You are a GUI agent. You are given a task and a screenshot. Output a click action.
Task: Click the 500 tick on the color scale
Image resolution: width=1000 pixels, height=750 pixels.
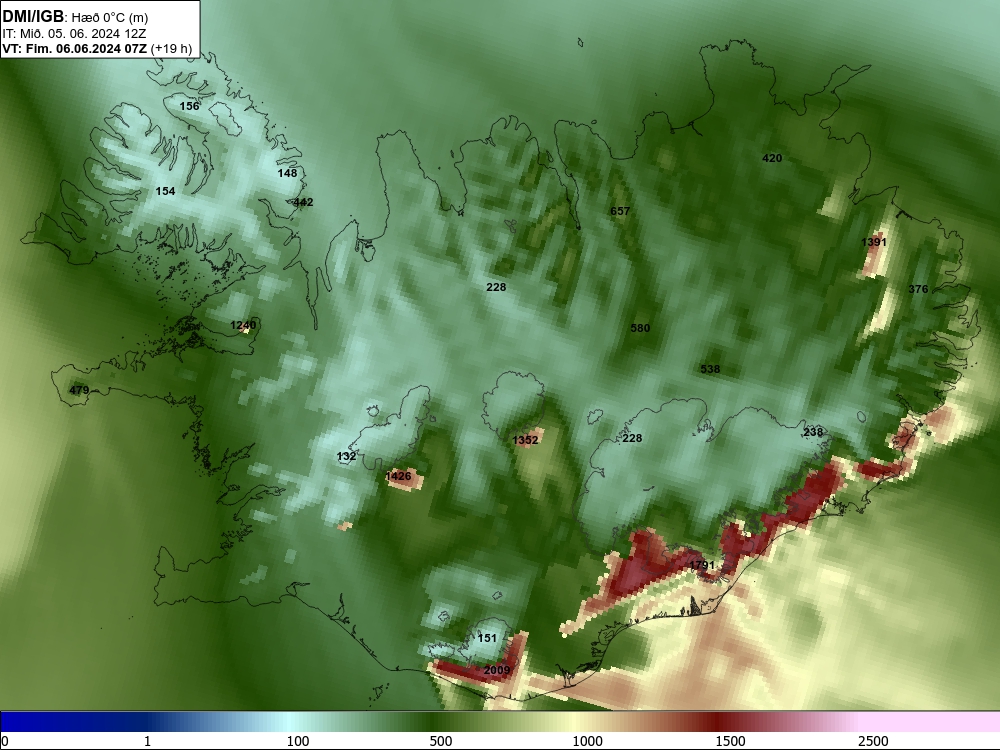[x=441, y=741]
